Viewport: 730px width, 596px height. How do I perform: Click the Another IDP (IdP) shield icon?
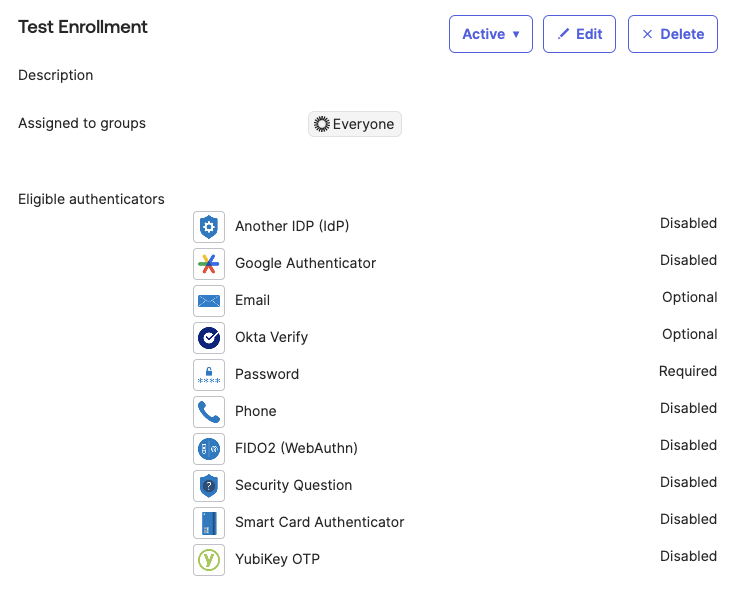208,227
